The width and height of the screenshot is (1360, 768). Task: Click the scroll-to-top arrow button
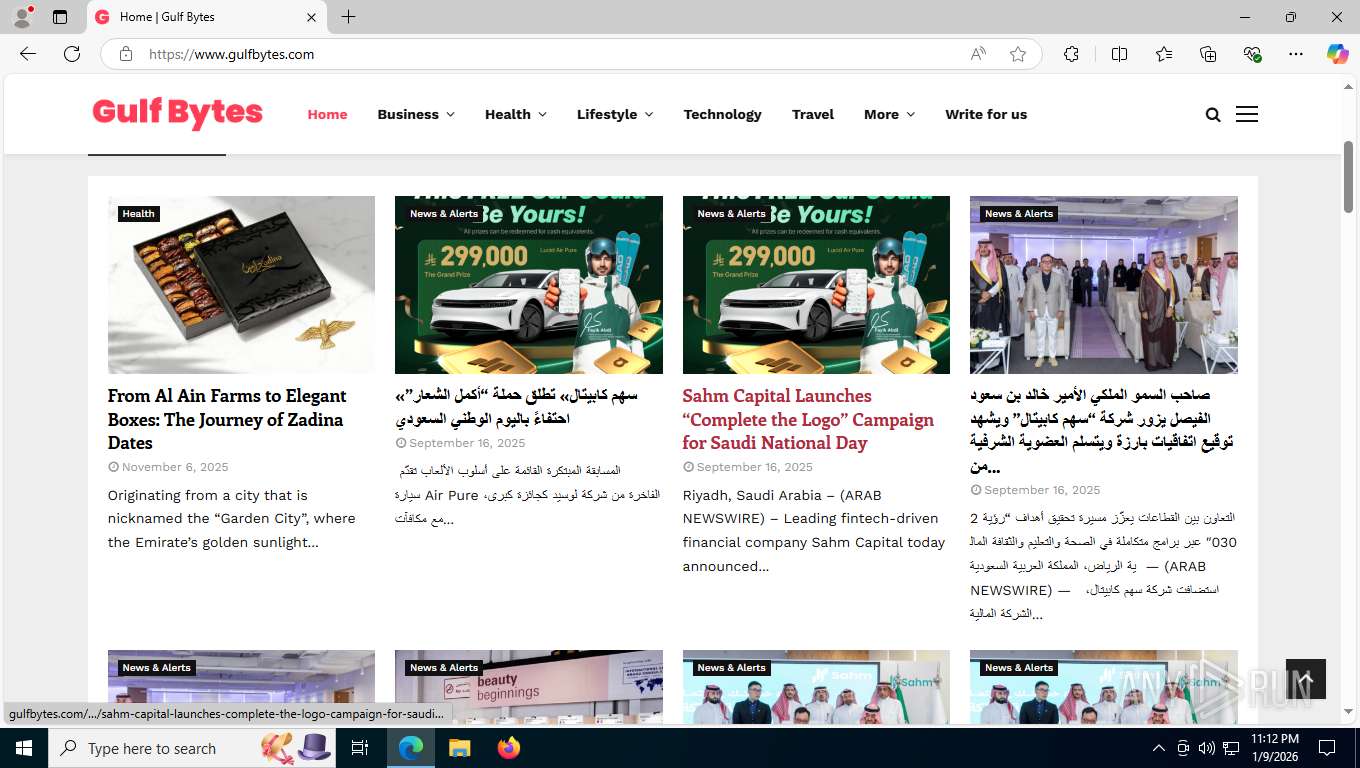(x=1306, y=679)
